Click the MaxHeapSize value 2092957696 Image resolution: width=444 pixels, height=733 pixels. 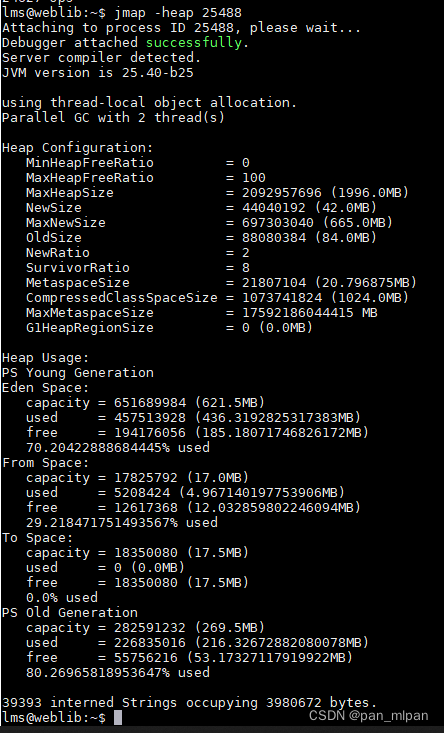click(282, 193)
